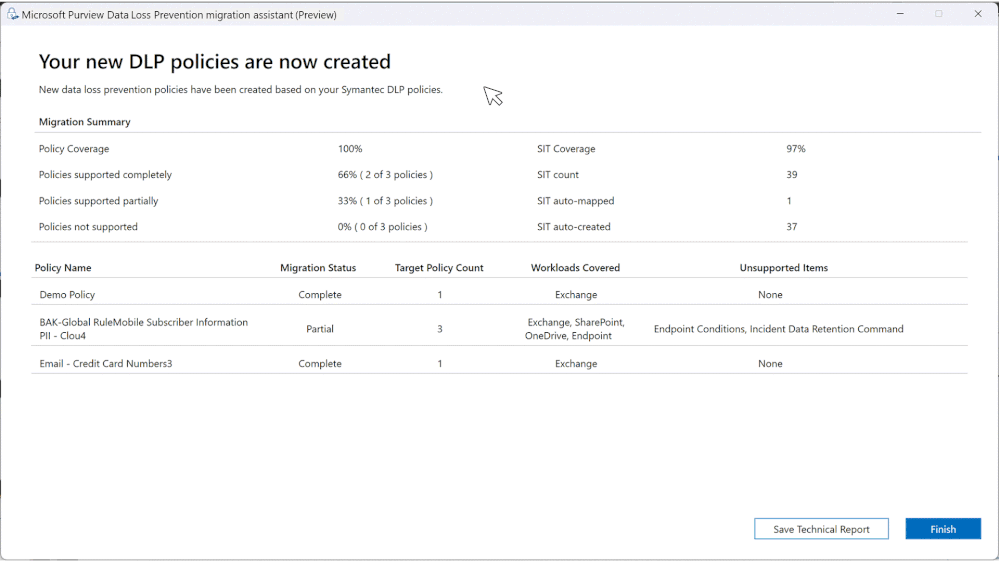Screen dimensions: 999x562
Task: Click the Target Policy Count column header
Action: 439,268
